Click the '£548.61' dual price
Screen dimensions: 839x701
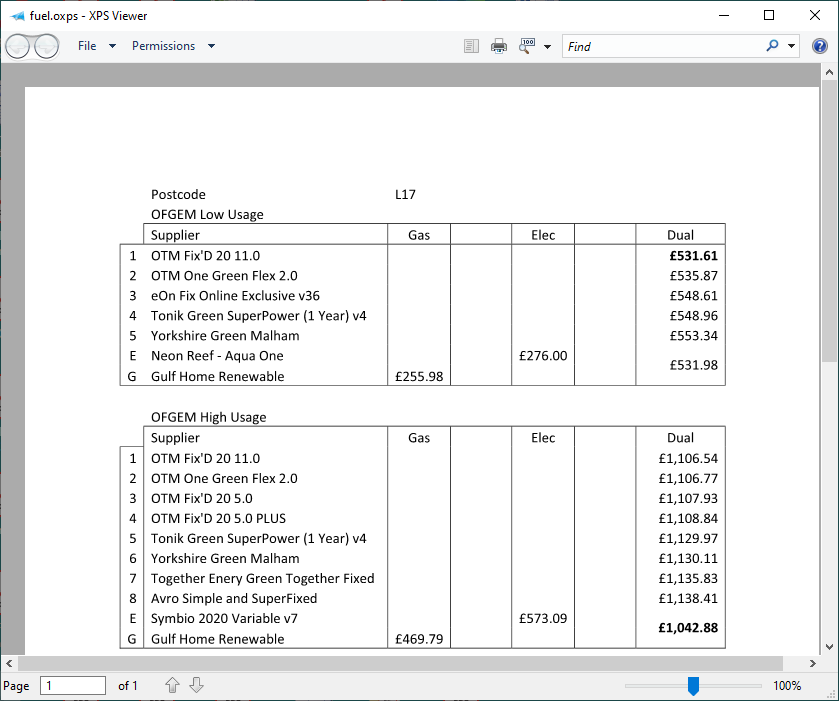tap(693, 296)
